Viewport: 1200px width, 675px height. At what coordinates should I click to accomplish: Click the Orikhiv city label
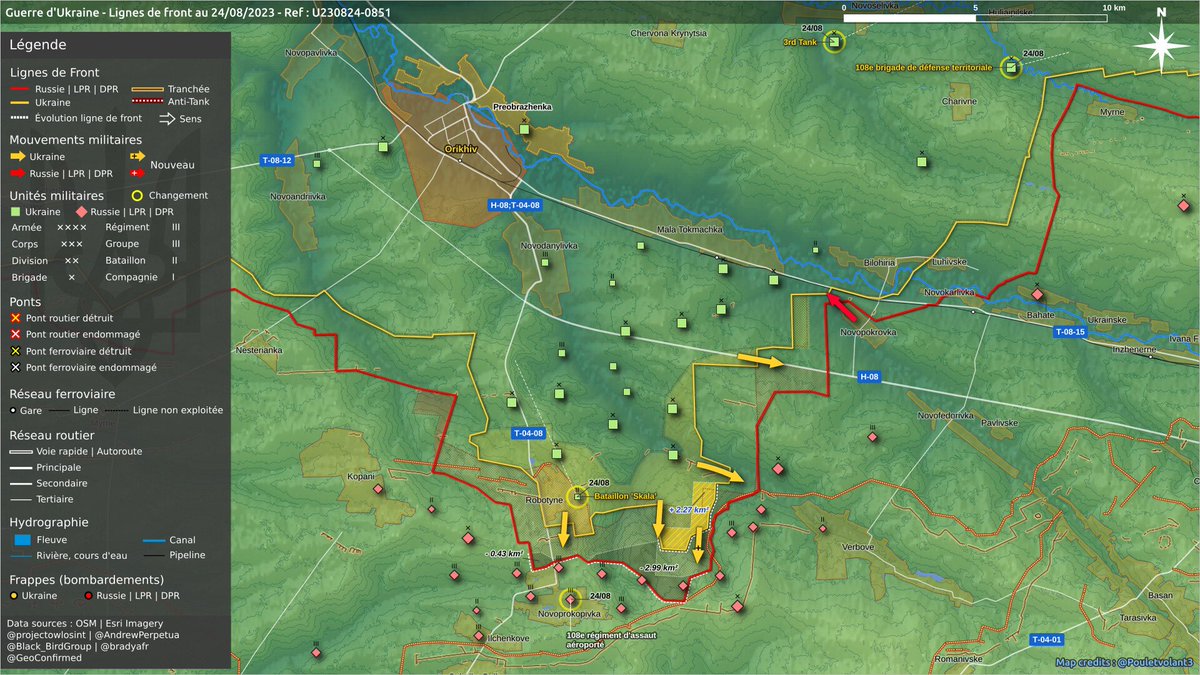pos(461,149)
